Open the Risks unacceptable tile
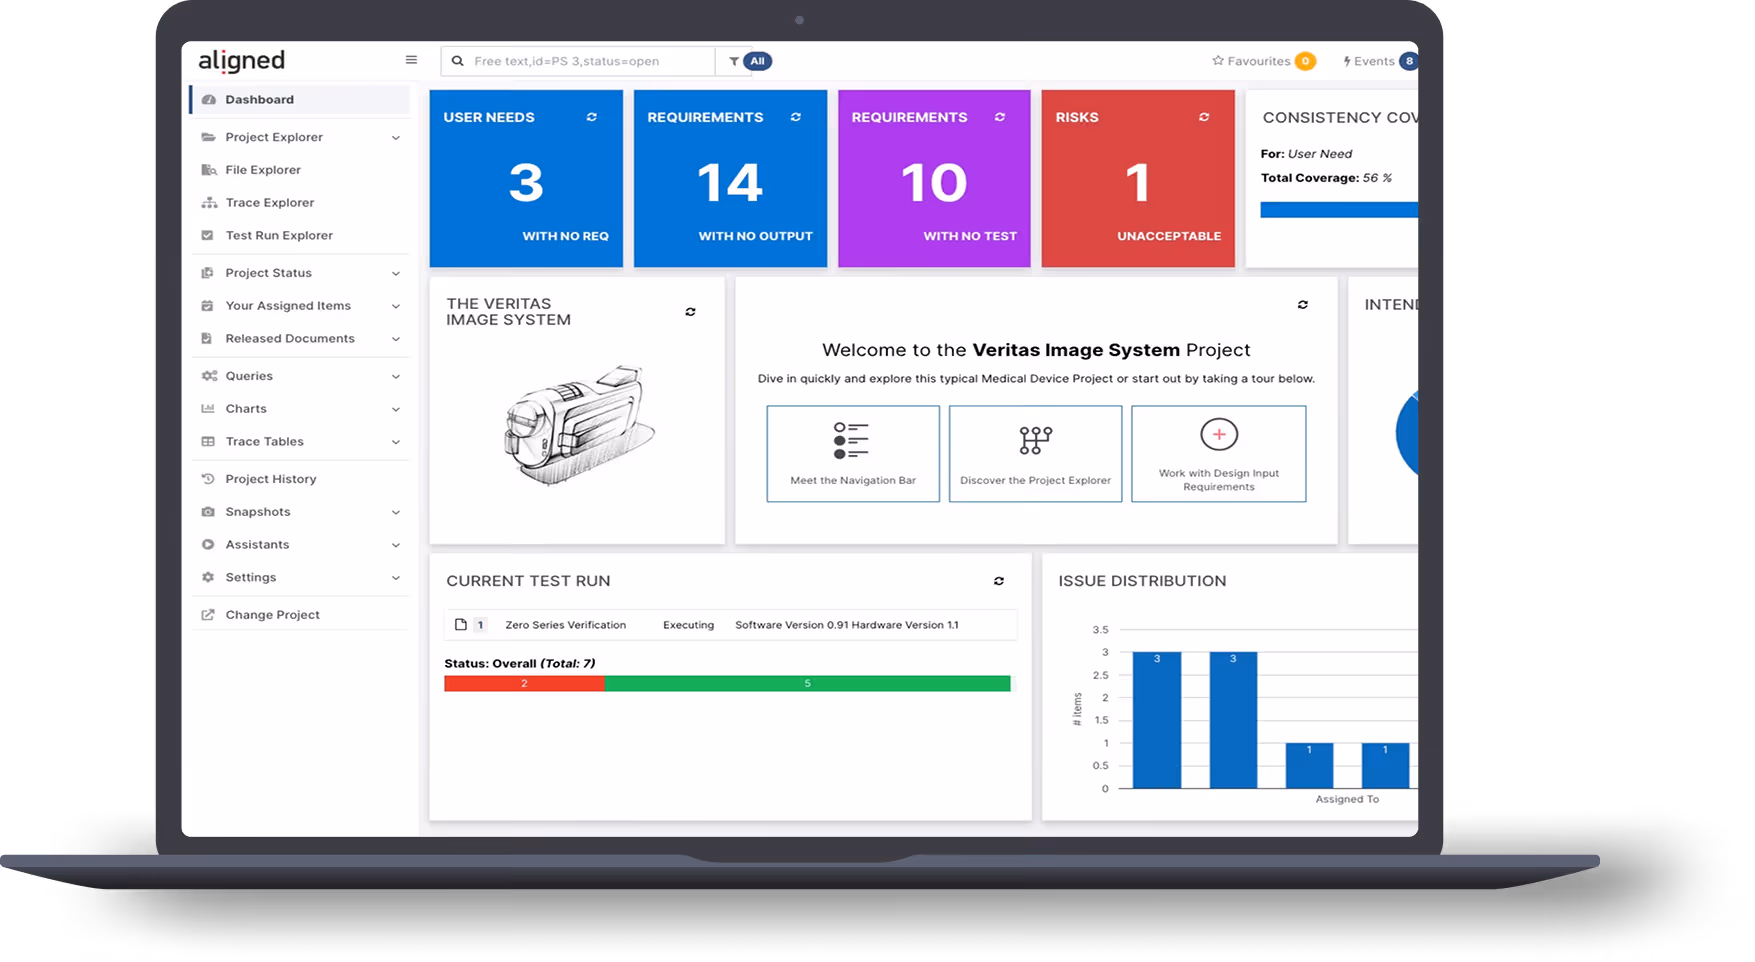 [x=1138, y=179]
